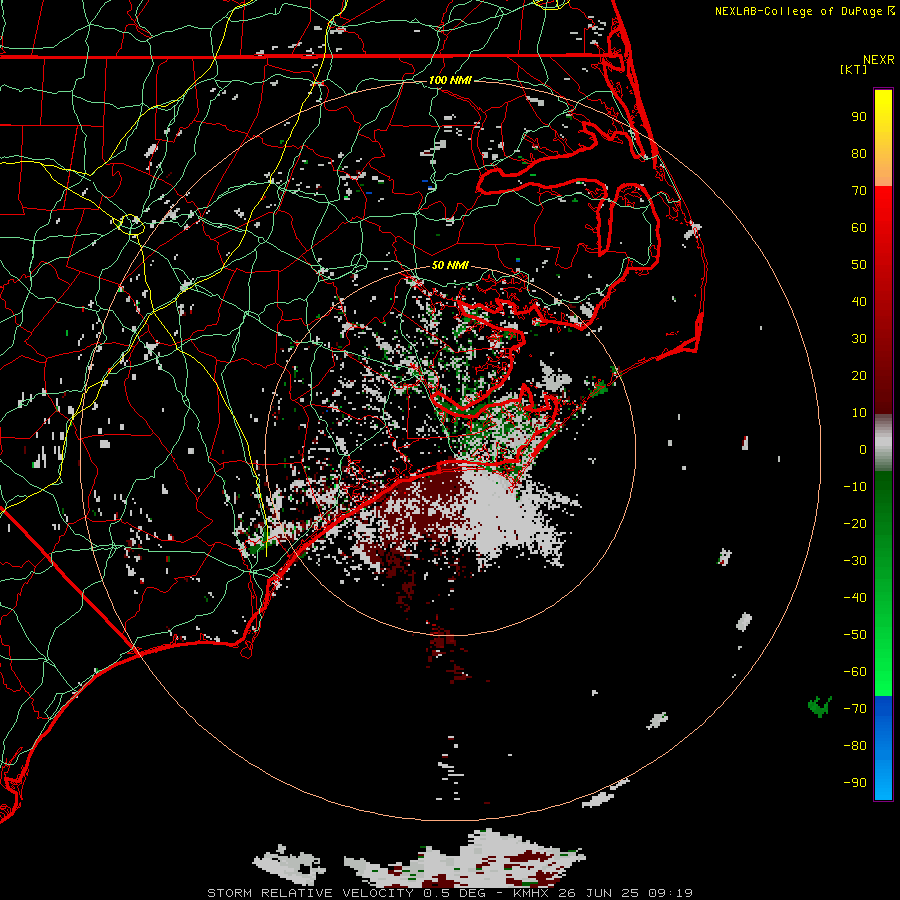Click the -70 value on the velocity scale
The image size is (900, 900).
pos(855,709)
